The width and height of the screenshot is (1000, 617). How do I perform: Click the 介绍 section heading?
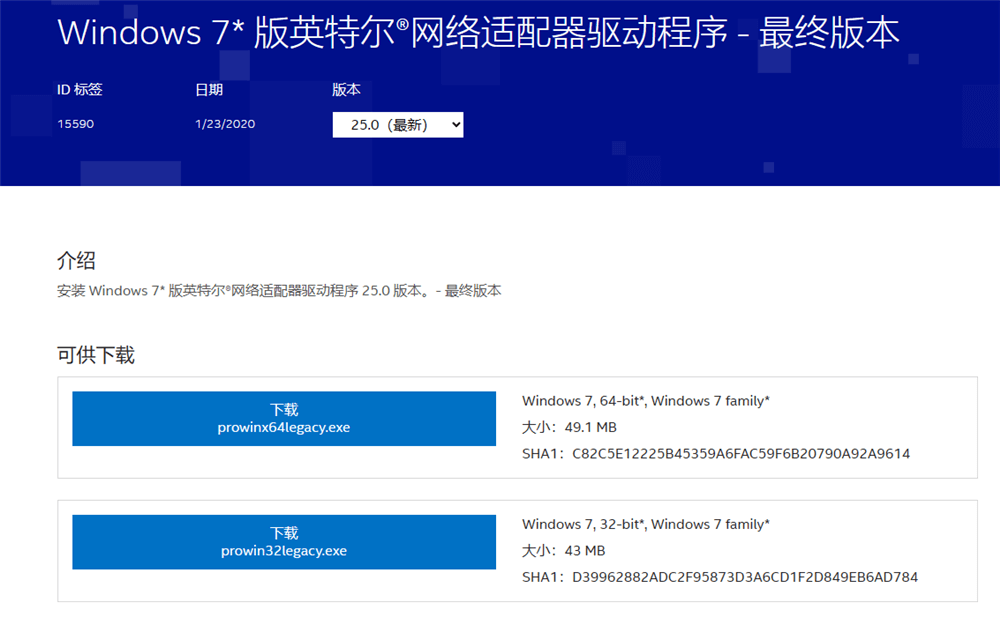[76, 262]
